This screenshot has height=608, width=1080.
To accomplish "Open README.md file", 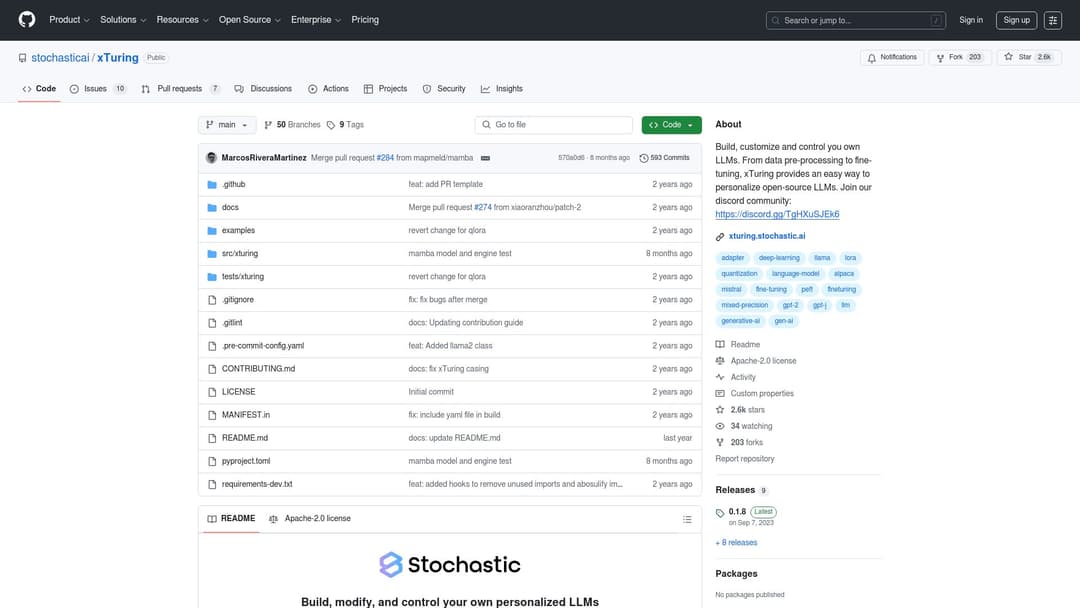I will 245,438.
